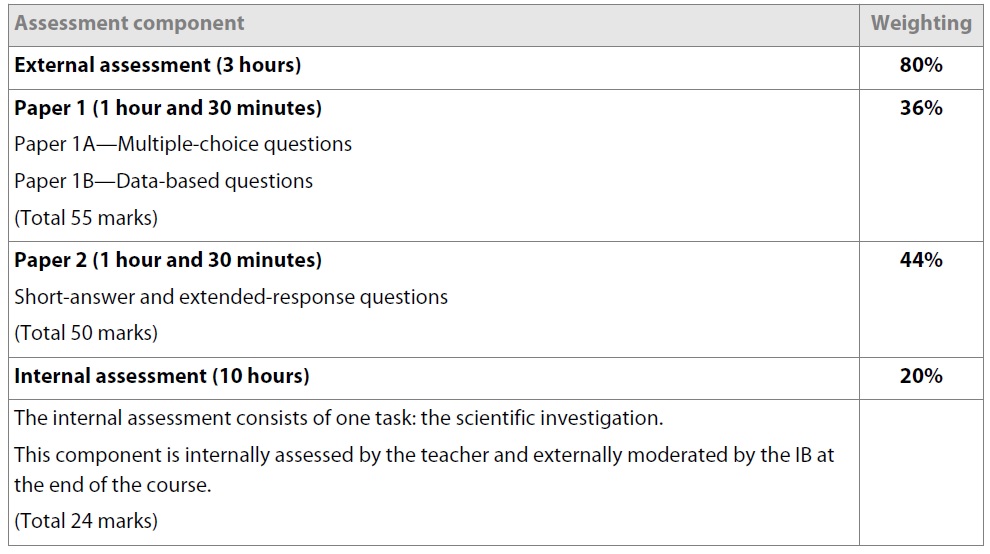Click the (Total 55 marks) line
Viewport: 990px width, 554px height.
pyautogui.click(x=86, y=218)
